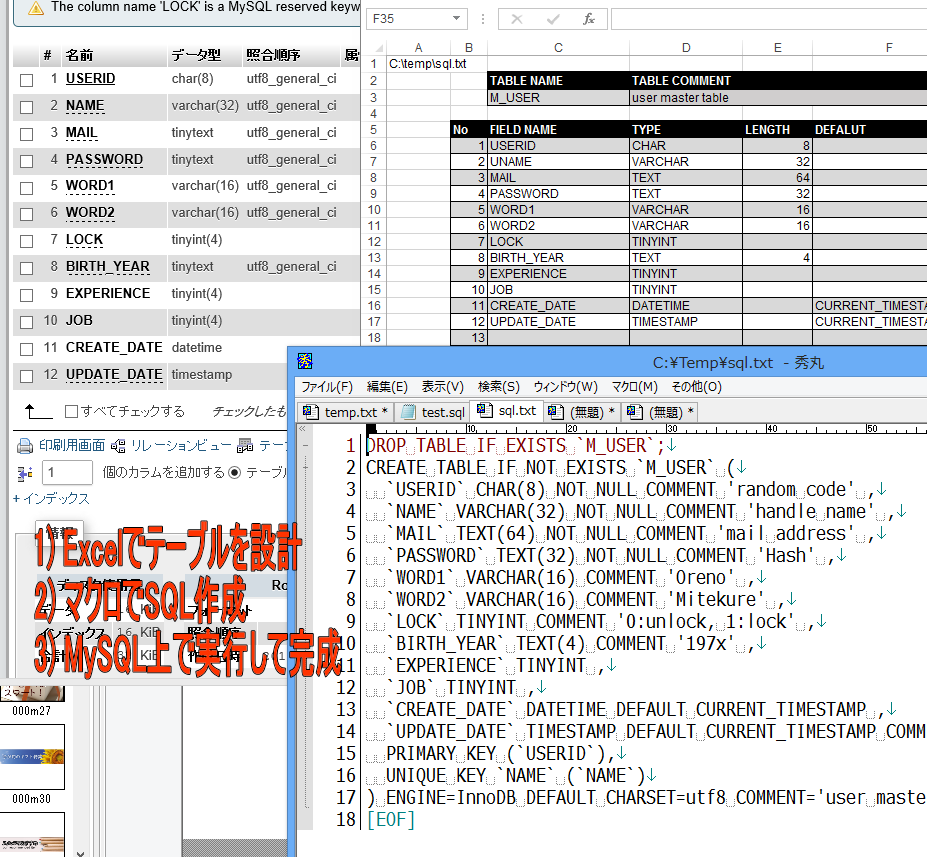Image resolution: width=927 pixels, height=857 pixels.
Task: Click the printer icon beside 印刷用画面
Action: (26, 445)
